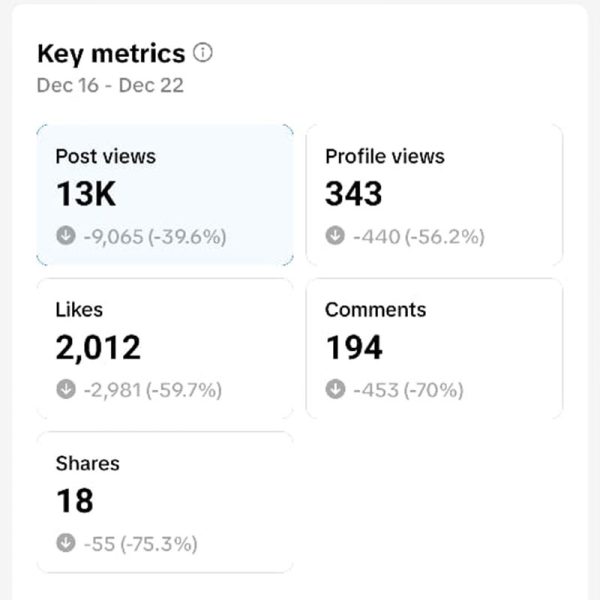Screen dimensions: 600x600
Task: Click the -453 (-70%) change text
Action: (408, 390)
